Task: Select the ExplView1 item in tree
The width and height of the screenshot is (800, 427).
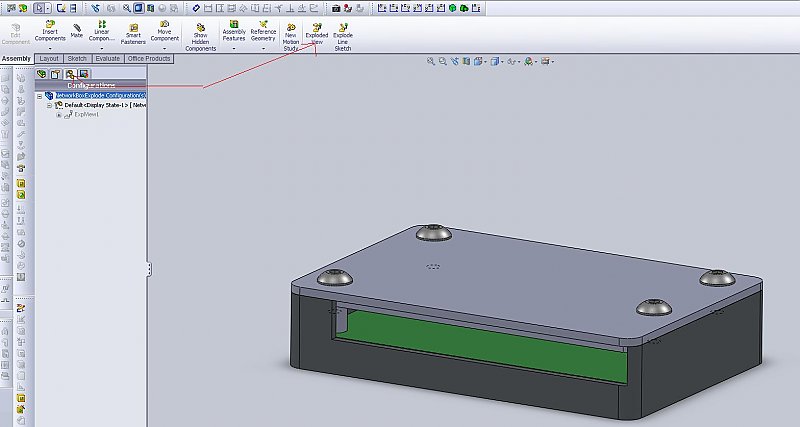Action: 88,114
